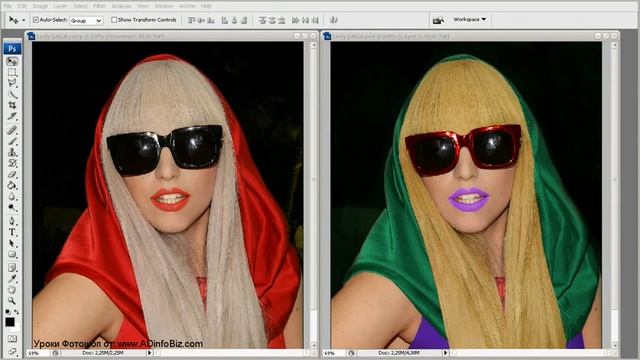
Task: Click Align top edges icon
Action: click(x=191, y=20)
